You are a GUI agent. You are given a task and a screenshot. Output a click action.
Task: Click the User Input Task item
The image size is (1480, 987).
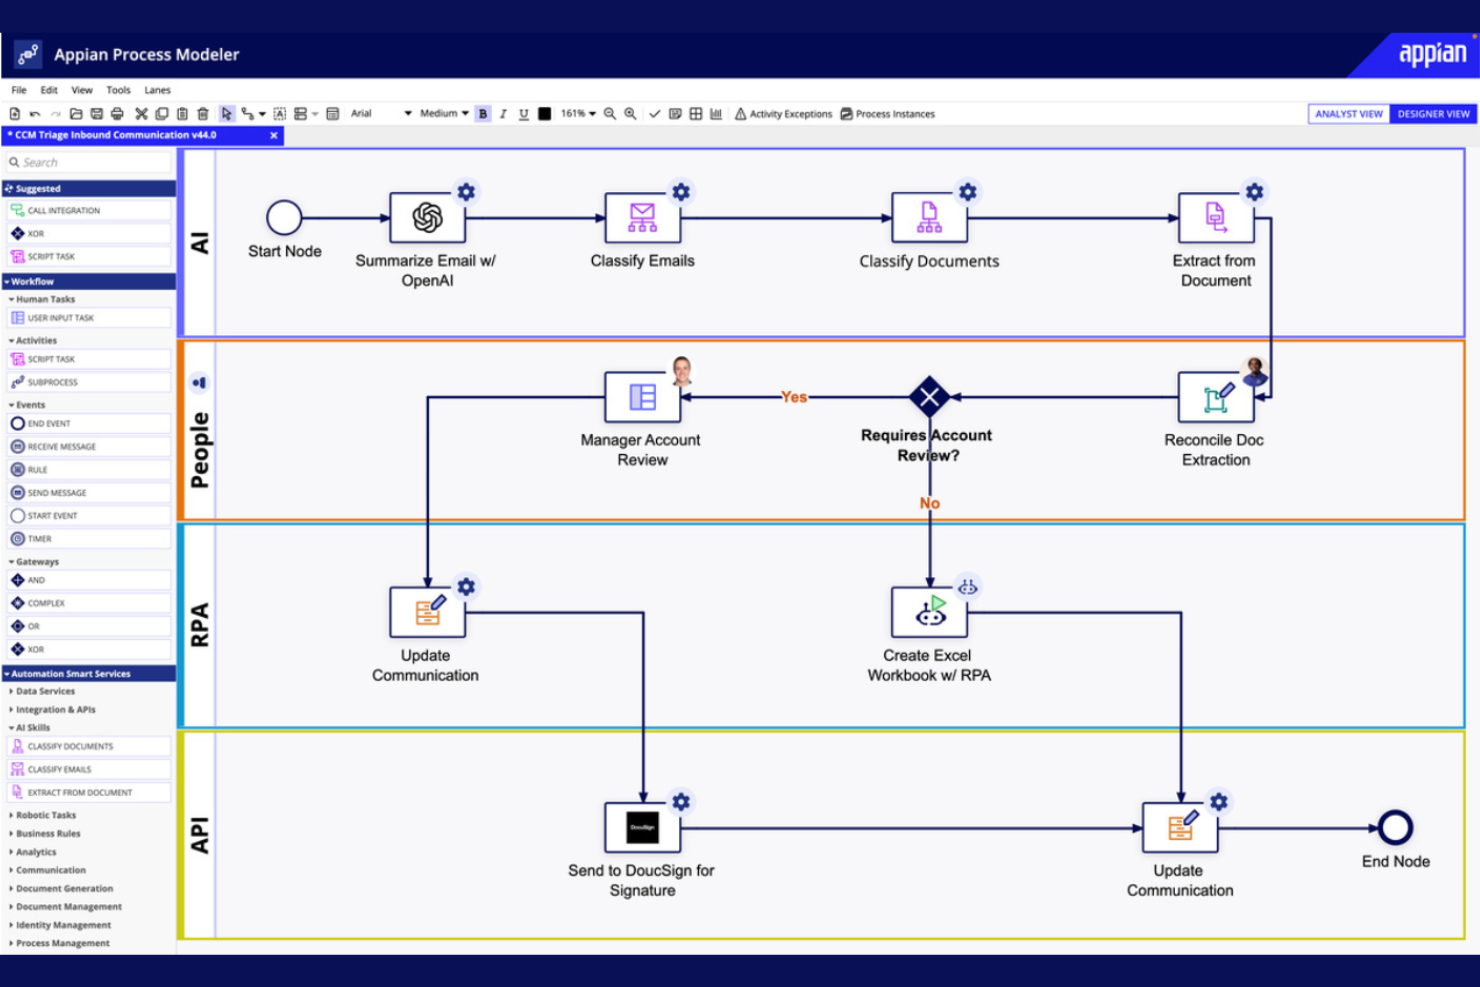[x=60, y=317]
